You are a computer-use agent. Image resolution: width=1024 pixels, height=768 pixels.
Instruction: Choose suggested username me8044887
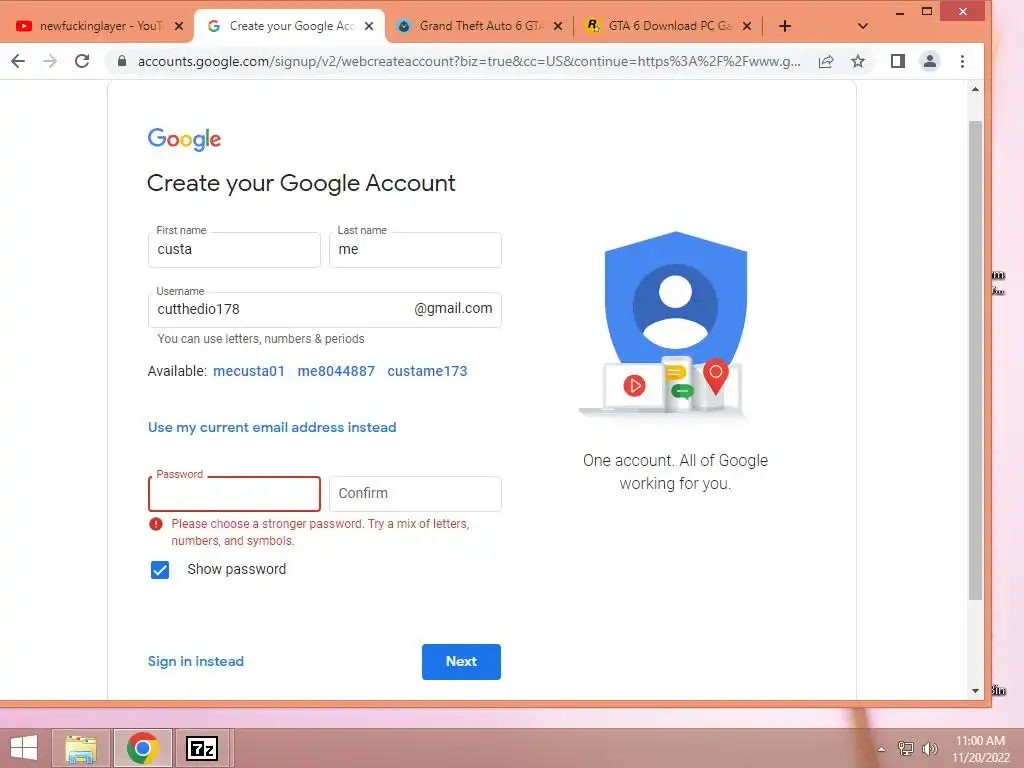[x=336, y=371]
